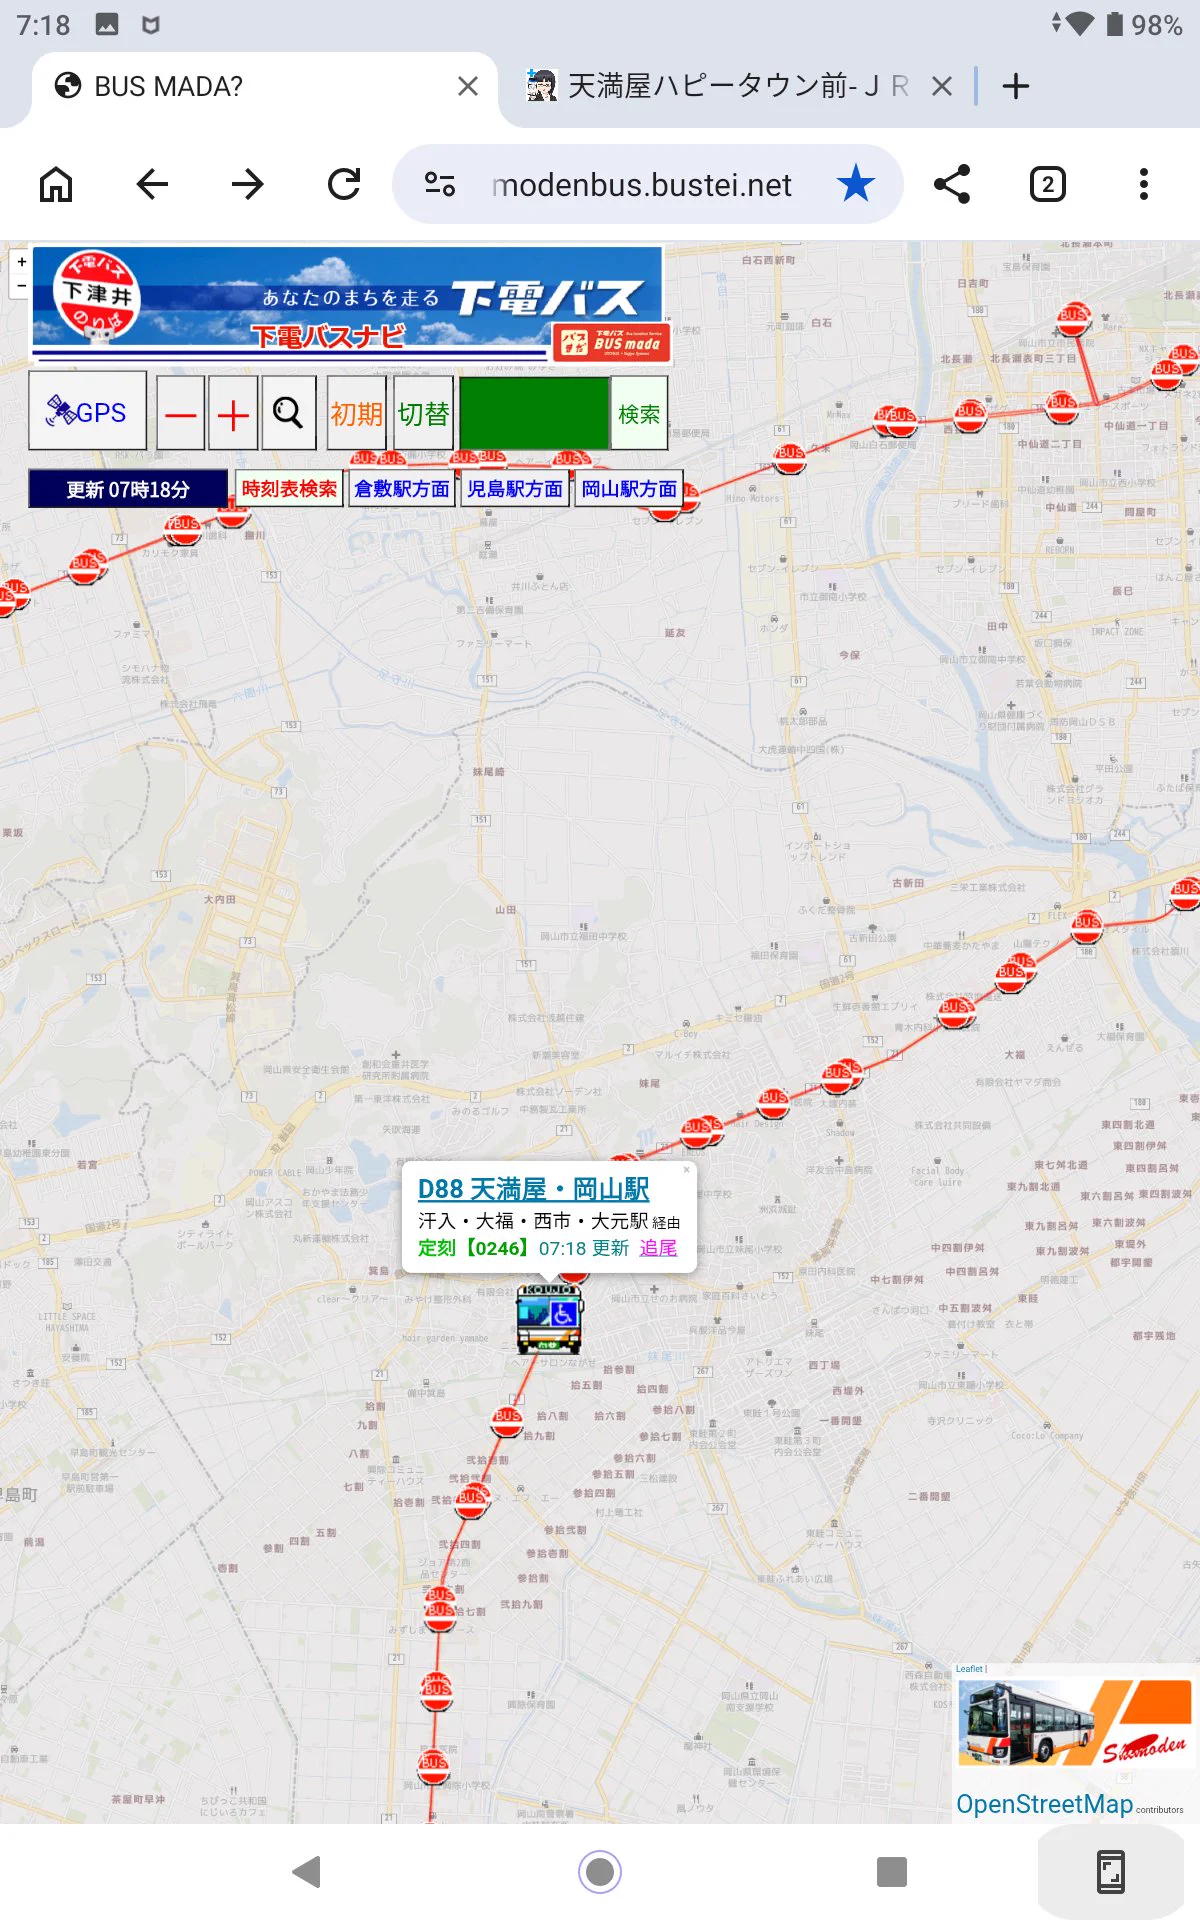Click the bus vehicle icon on map

point(549,1320)
